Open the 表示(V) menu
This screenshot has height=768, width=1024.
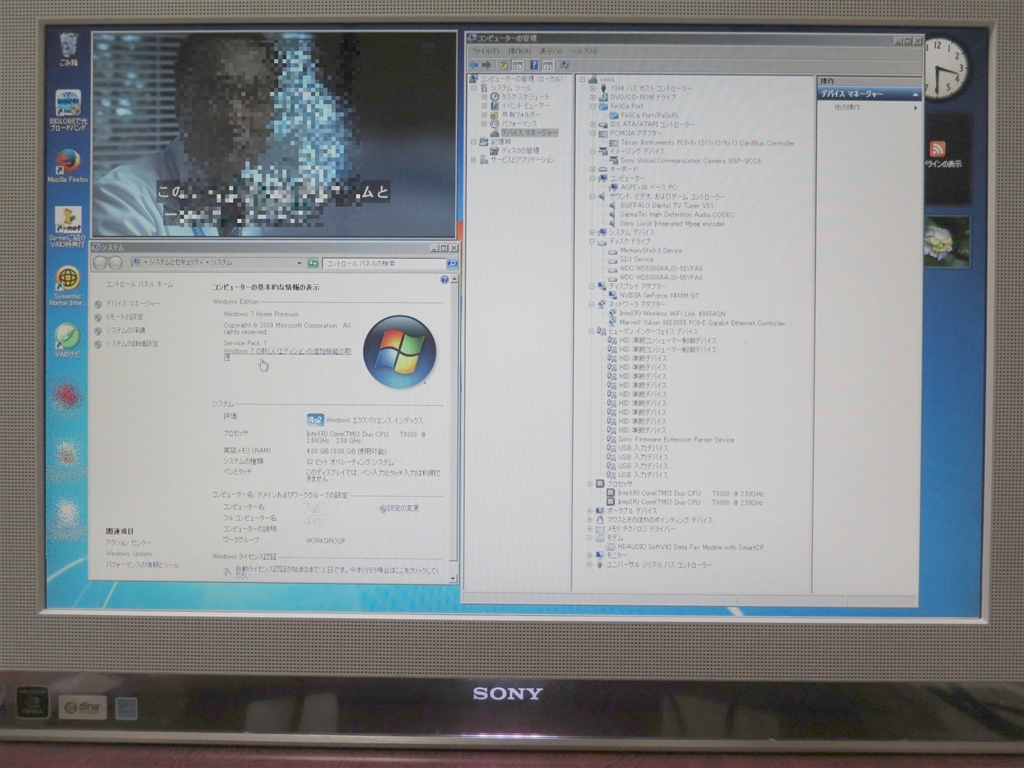coord(551,51)
